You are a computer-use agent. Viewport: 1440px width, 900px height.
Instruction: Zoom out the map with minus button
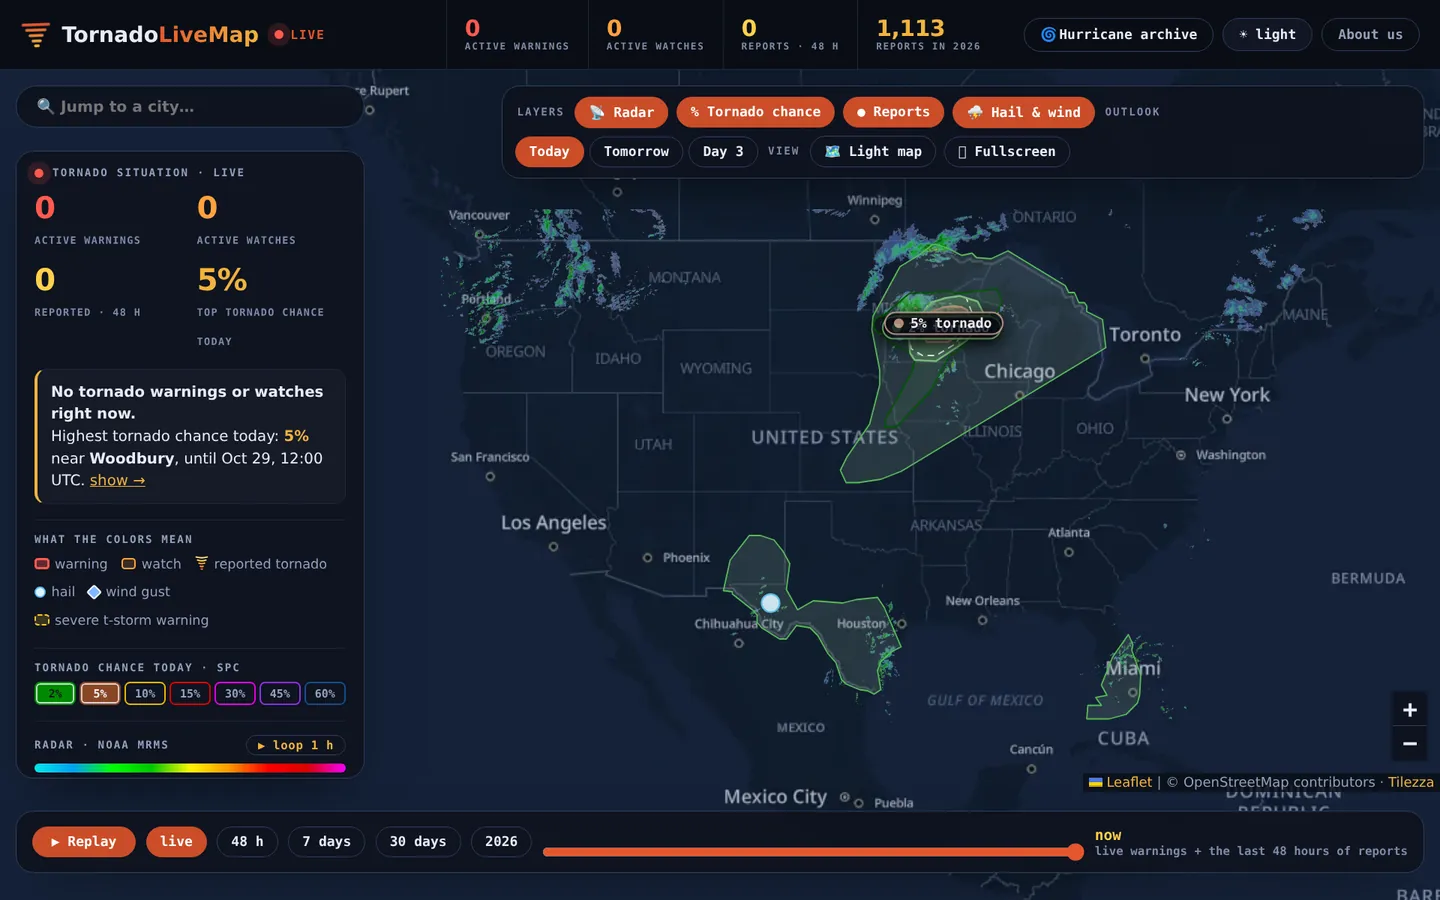[x=1410, y=744]
